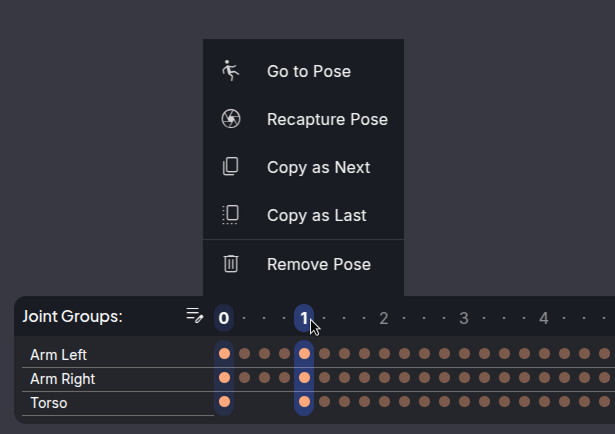Choose Go to Pose from context menu
This screenshot has width=615, height=434.
pos(303,71)
